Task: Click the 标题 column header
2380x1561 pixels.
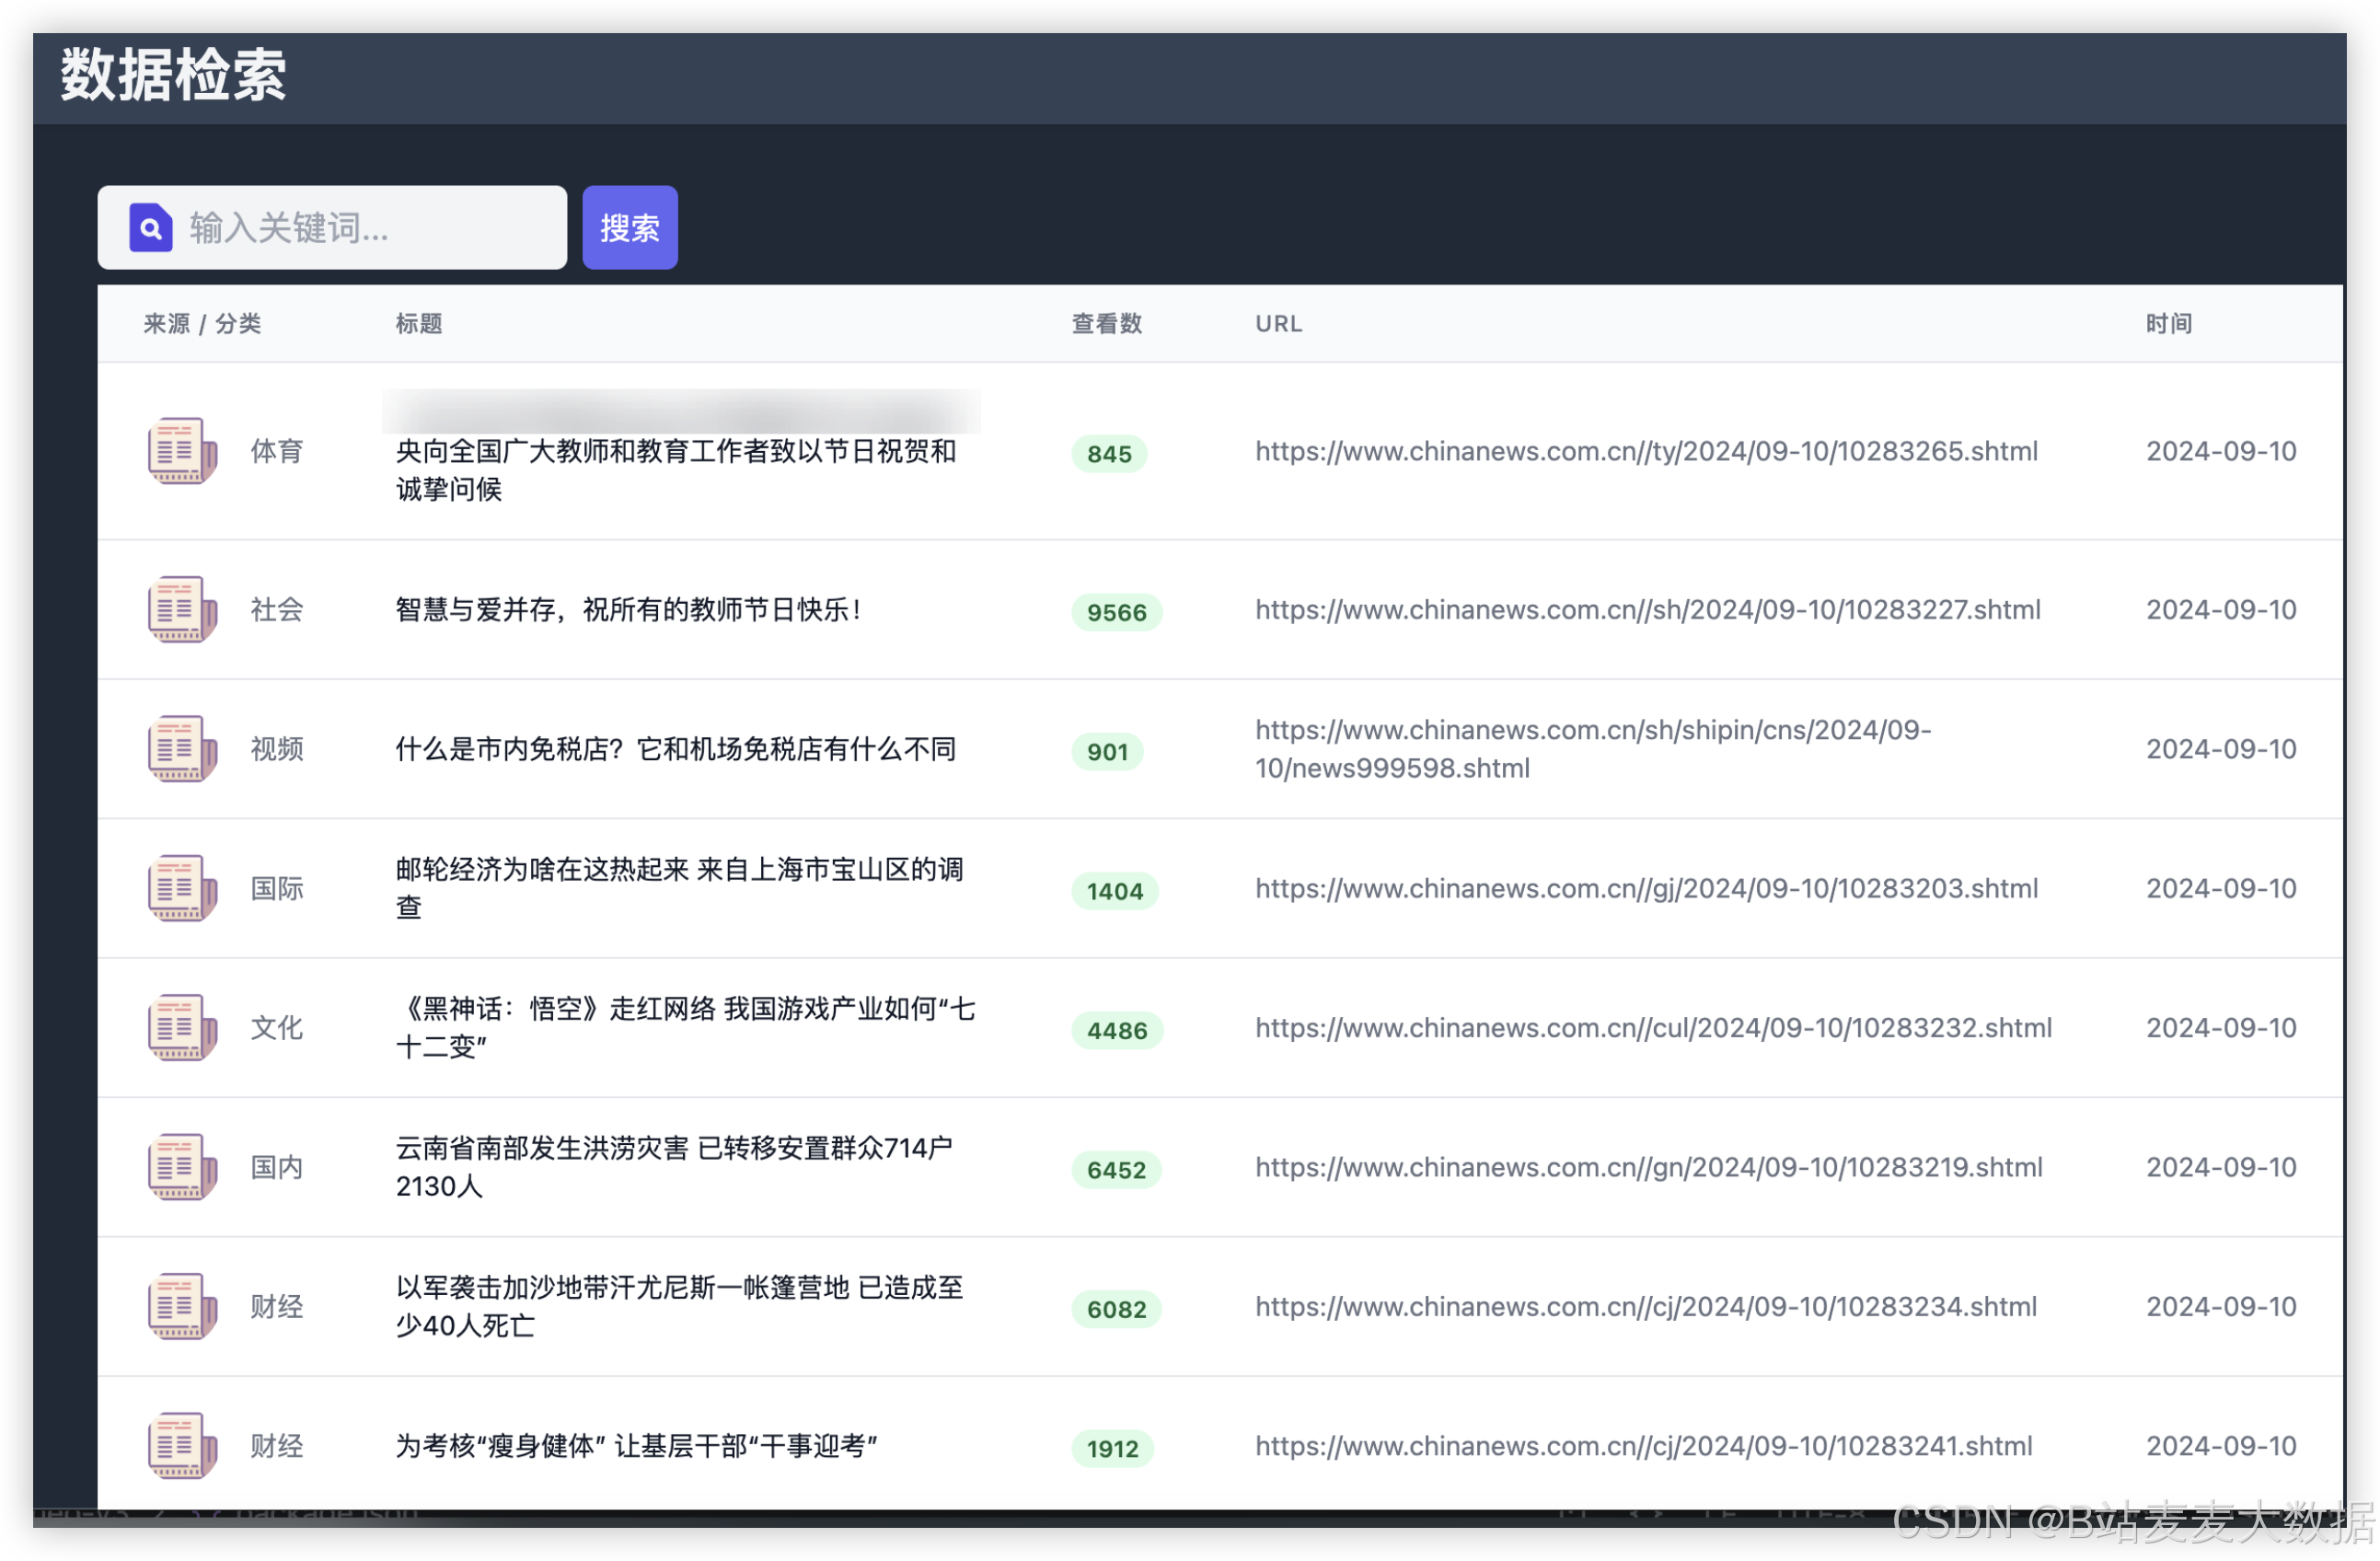Action: click(419, 323)
